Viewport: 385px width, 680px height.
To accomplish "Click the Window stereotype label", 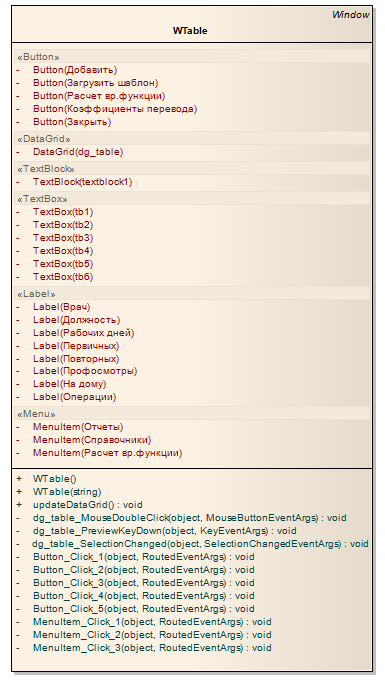I will 351,15.
